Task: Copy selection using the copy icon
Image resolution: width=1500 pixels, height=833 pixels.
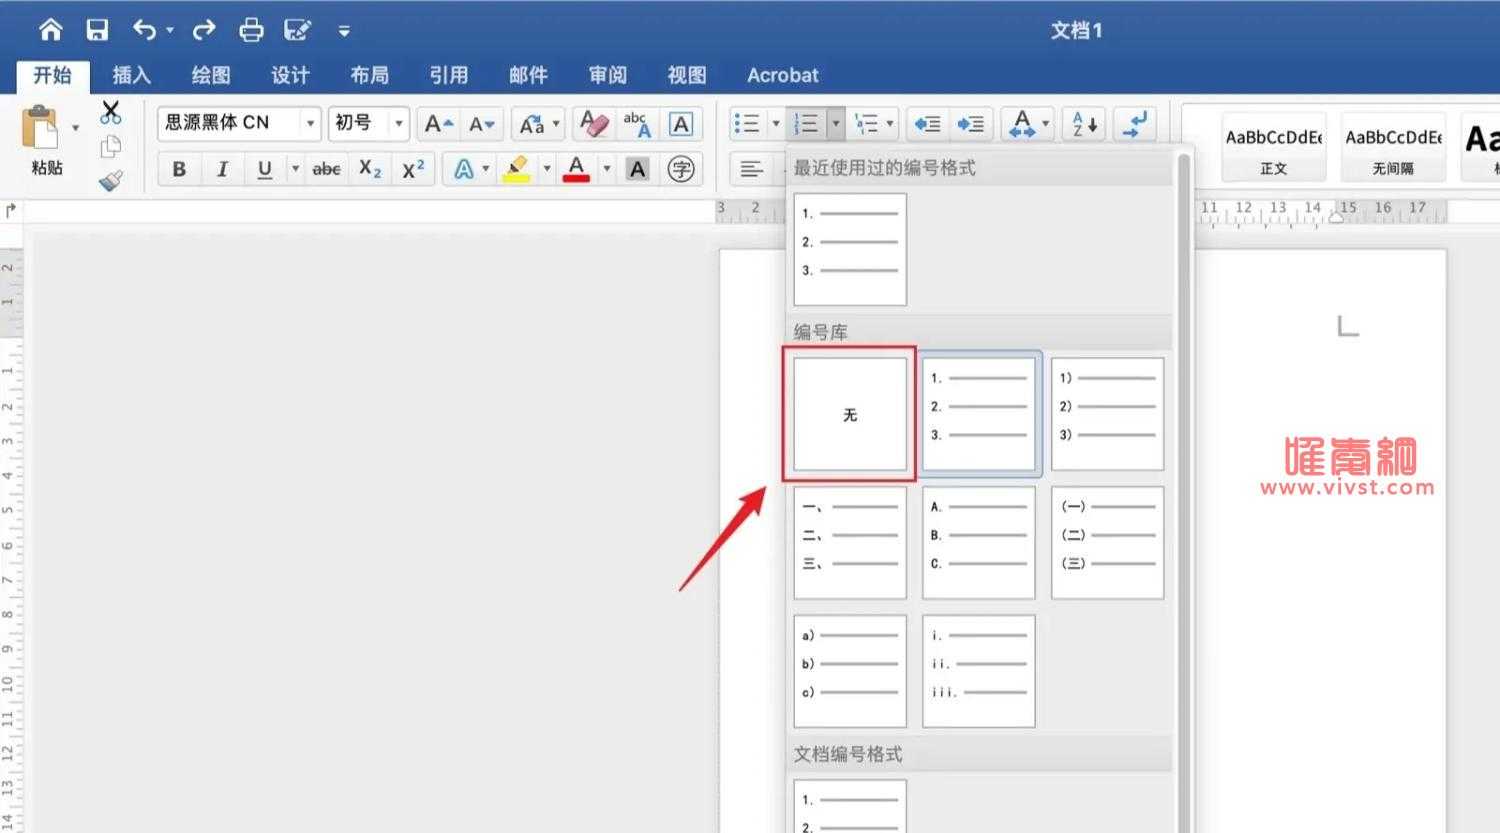Action: coord(110,146)
